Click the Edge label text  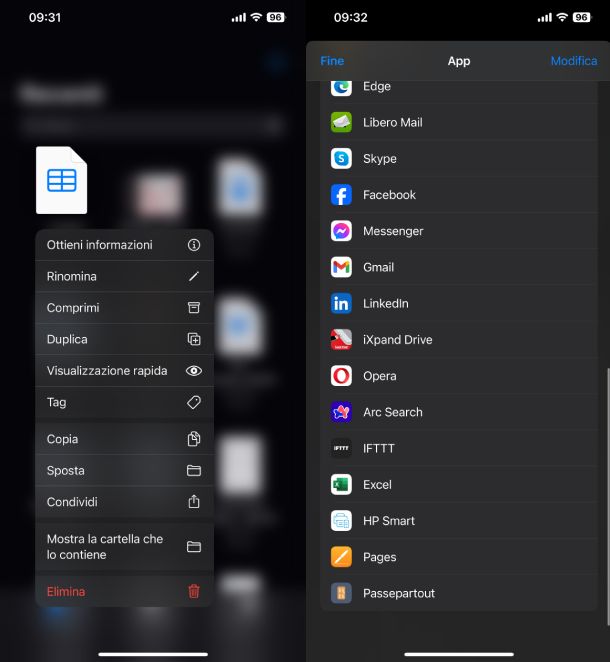tap(377, 87)
